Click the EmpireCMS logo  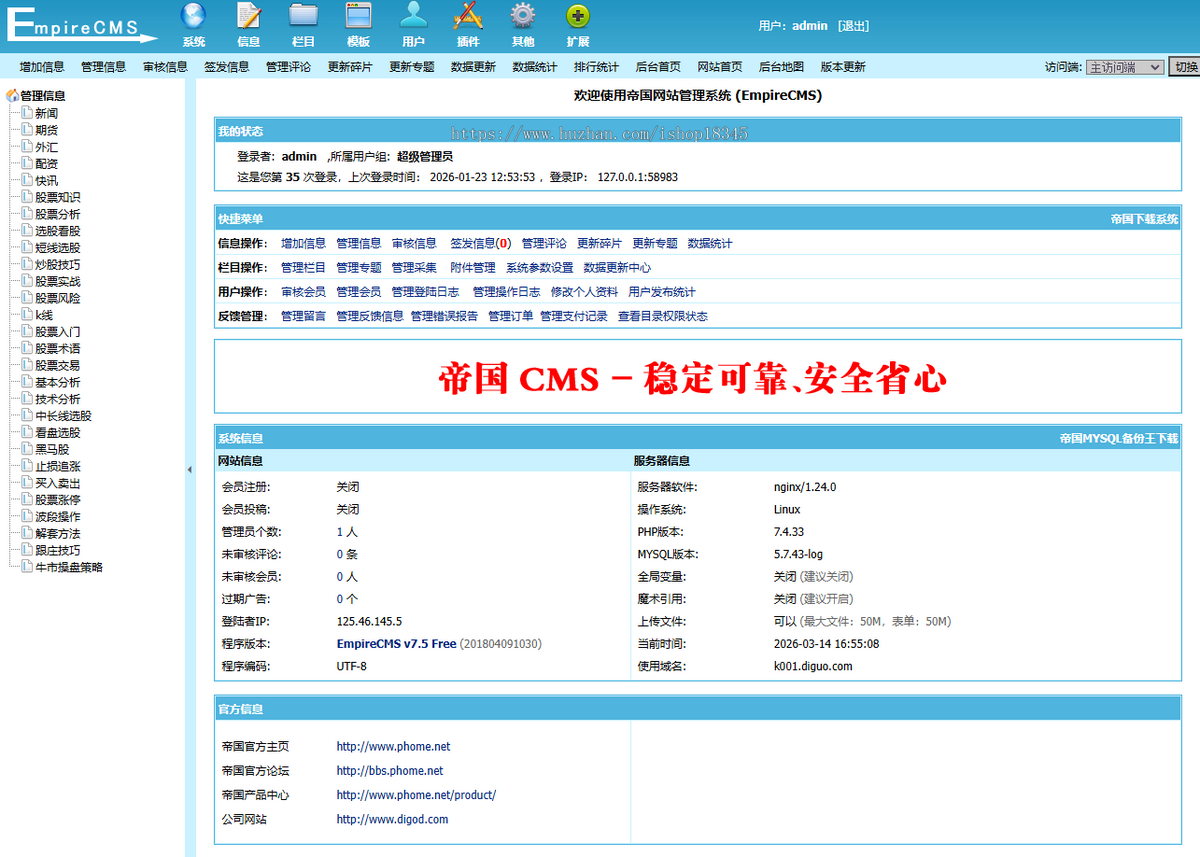pyautogui.click(x=80, y=24)
